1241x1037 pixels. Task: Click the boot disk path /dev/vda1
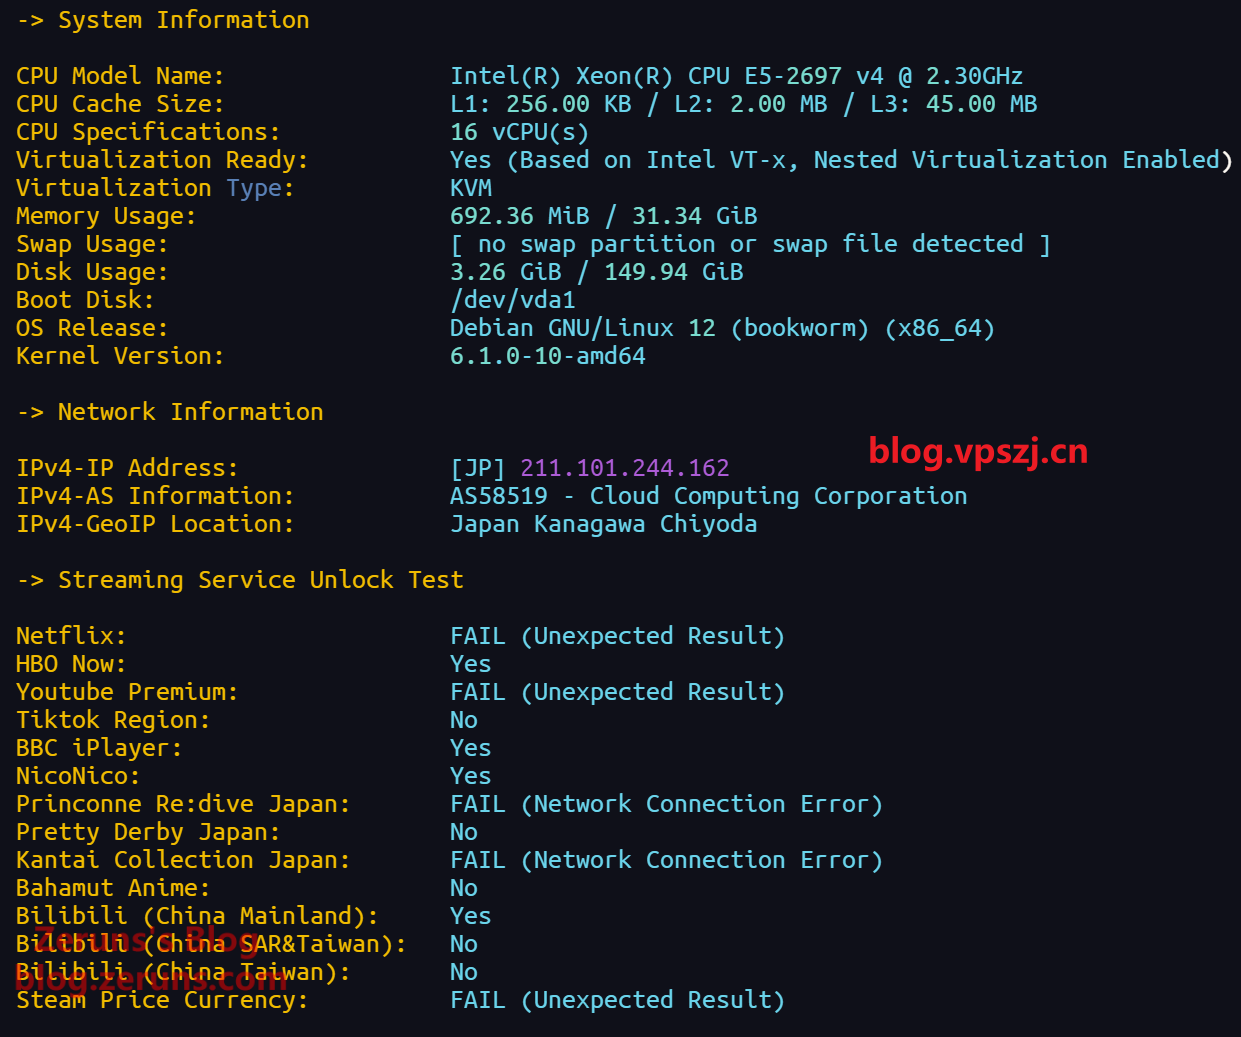pyautogui.click(x=512, y=300)
